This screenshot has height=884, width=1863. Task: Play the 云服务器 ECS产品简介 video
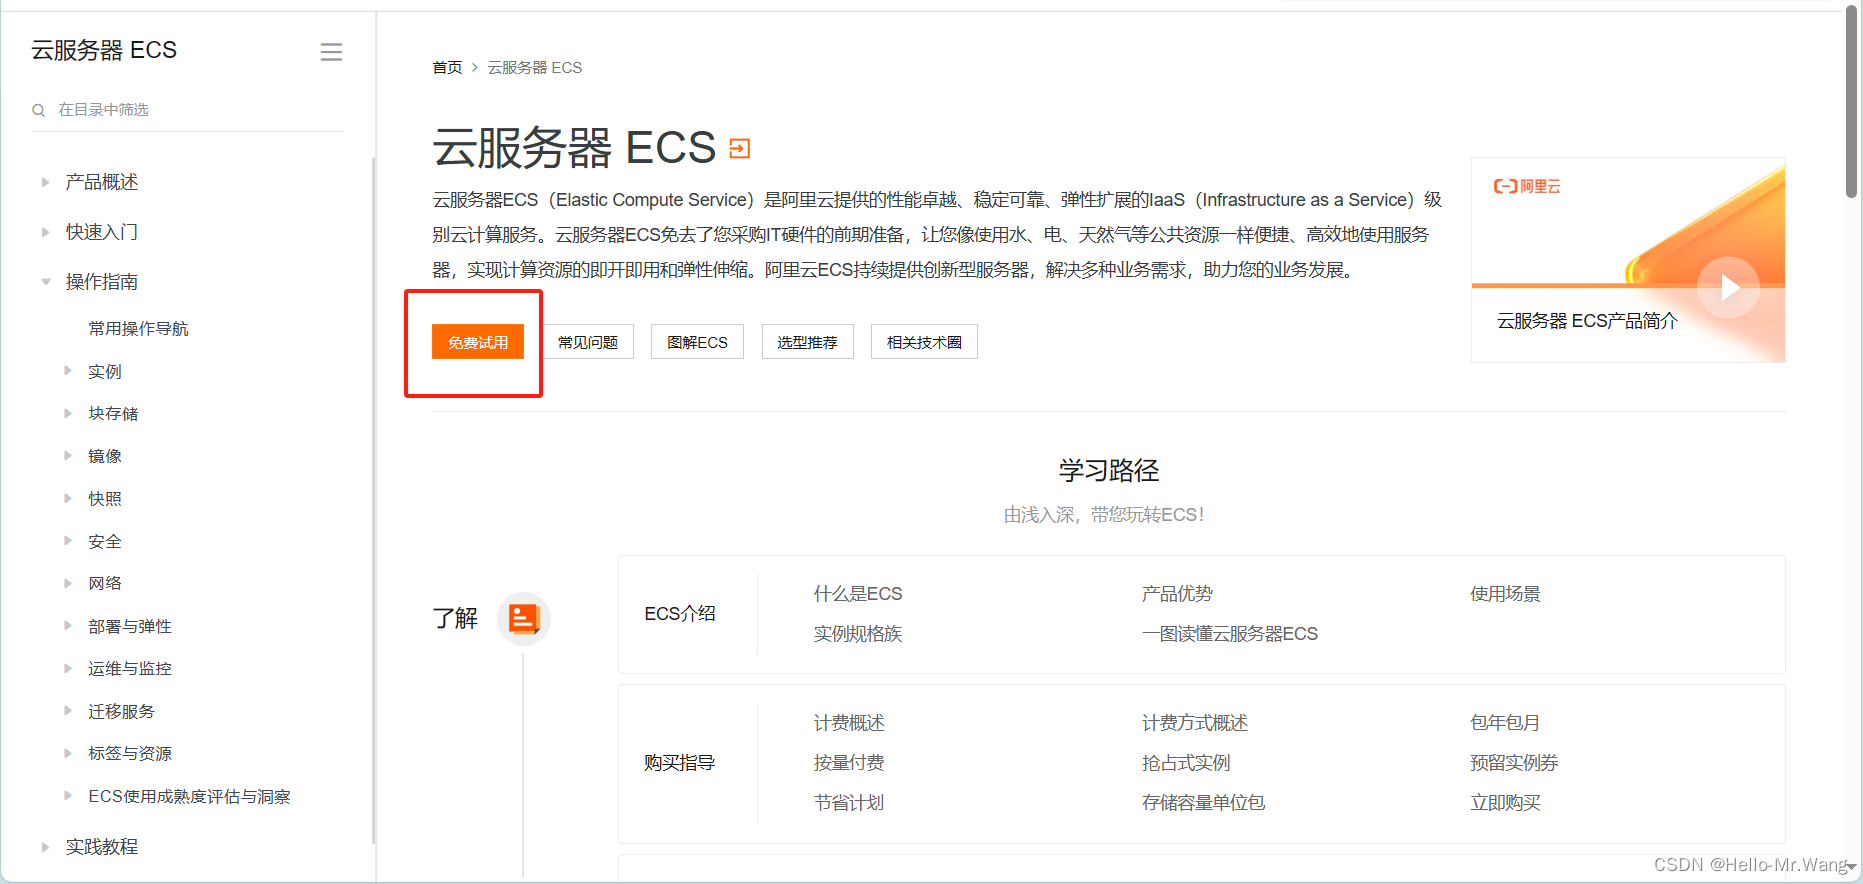(1728, 288)
